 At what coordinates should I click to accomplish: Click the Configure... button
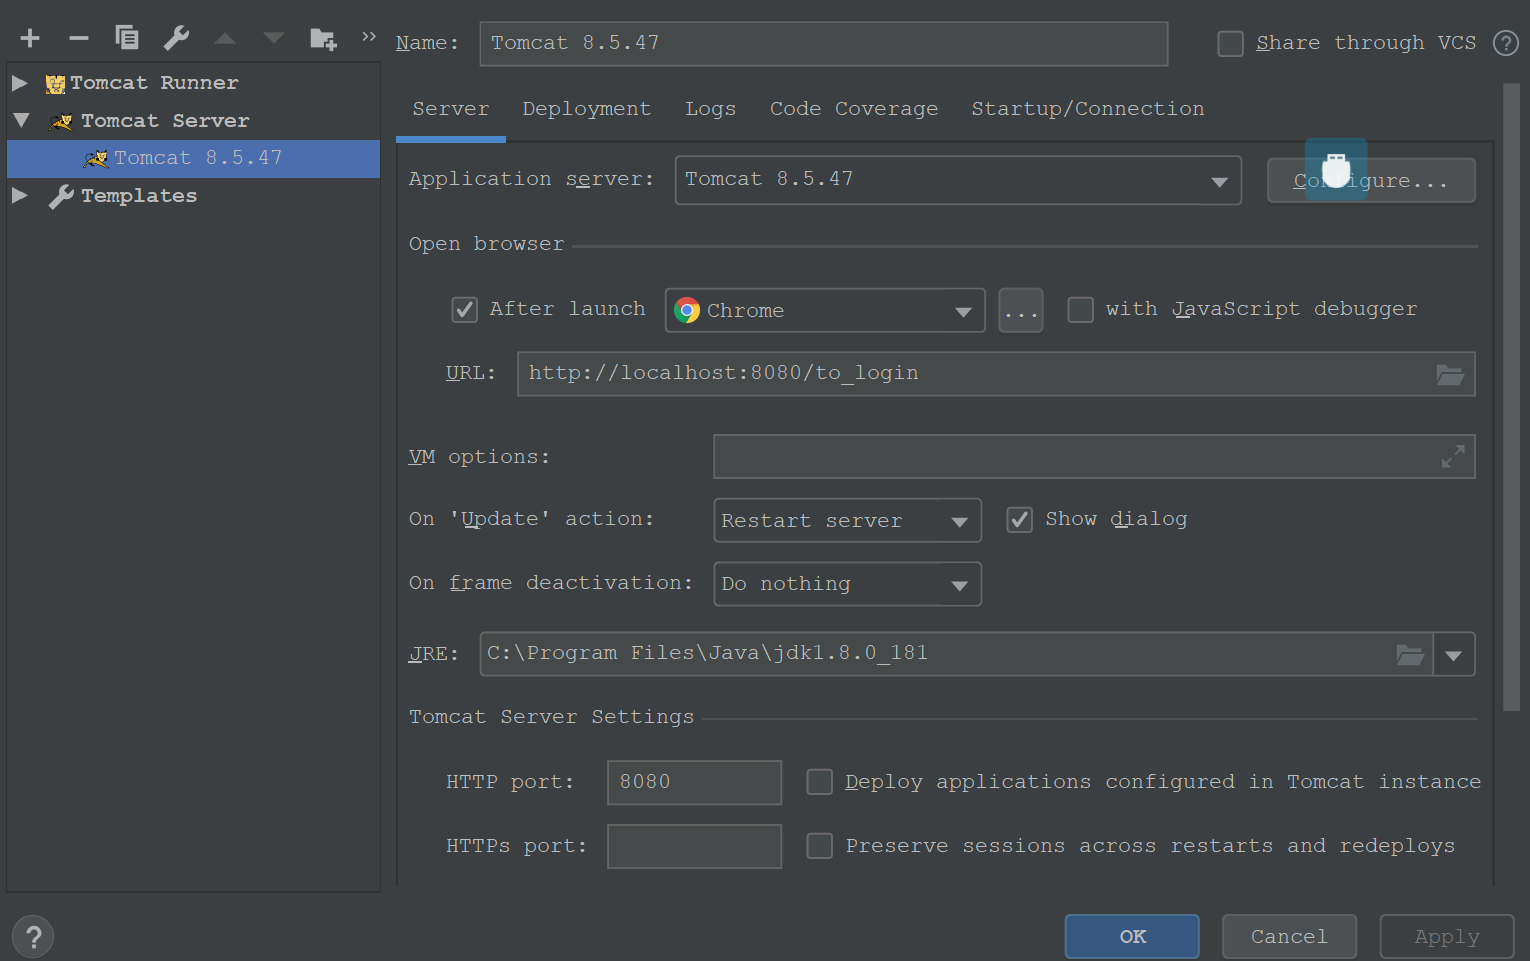(x=1371, y=181)
